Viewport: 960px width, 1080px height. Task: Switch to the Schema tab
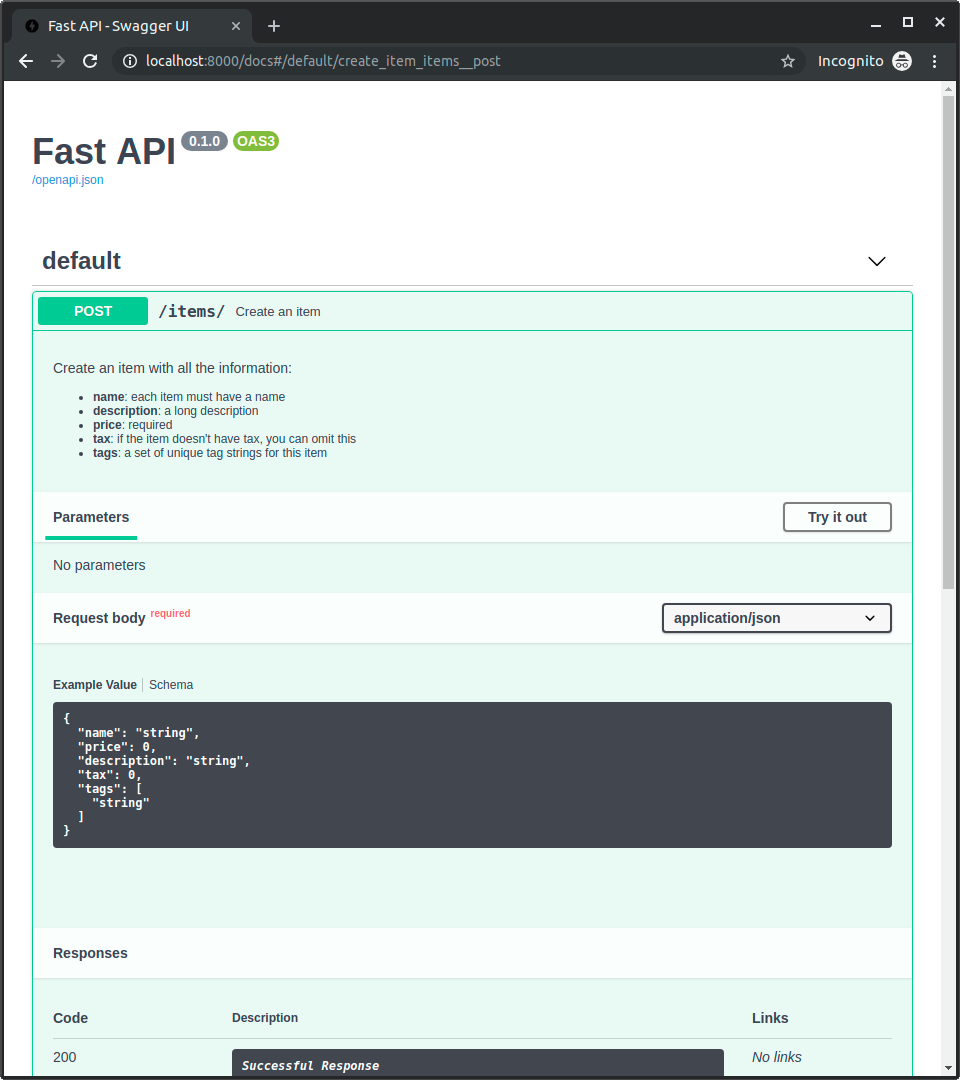click(x=170, y=684)
